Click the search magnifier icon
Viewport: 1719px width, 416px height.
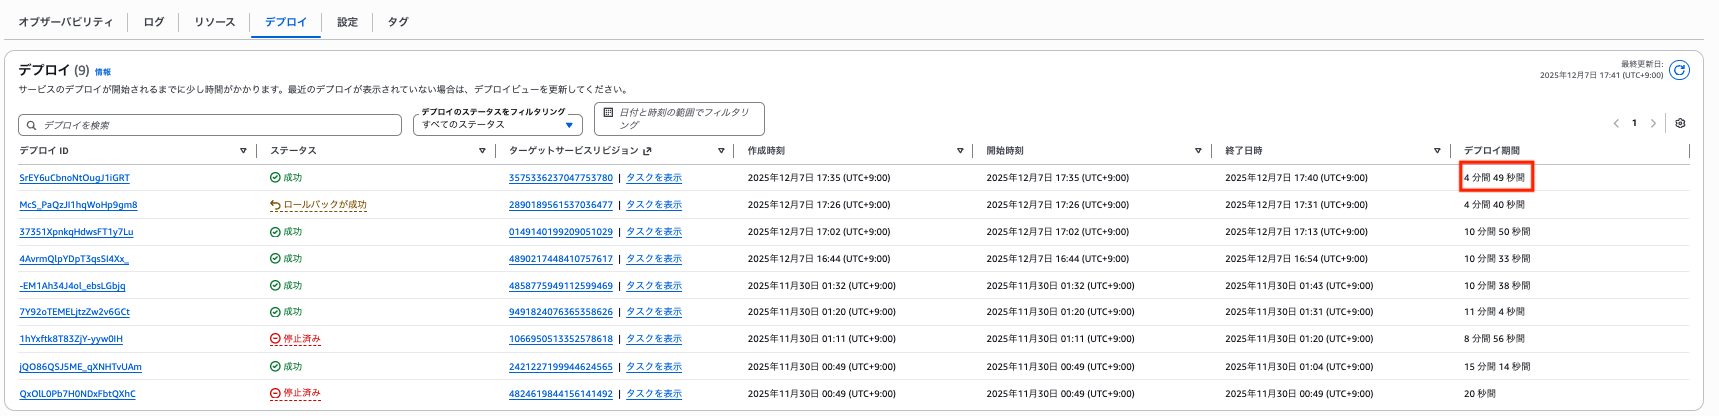click(32, 125)
